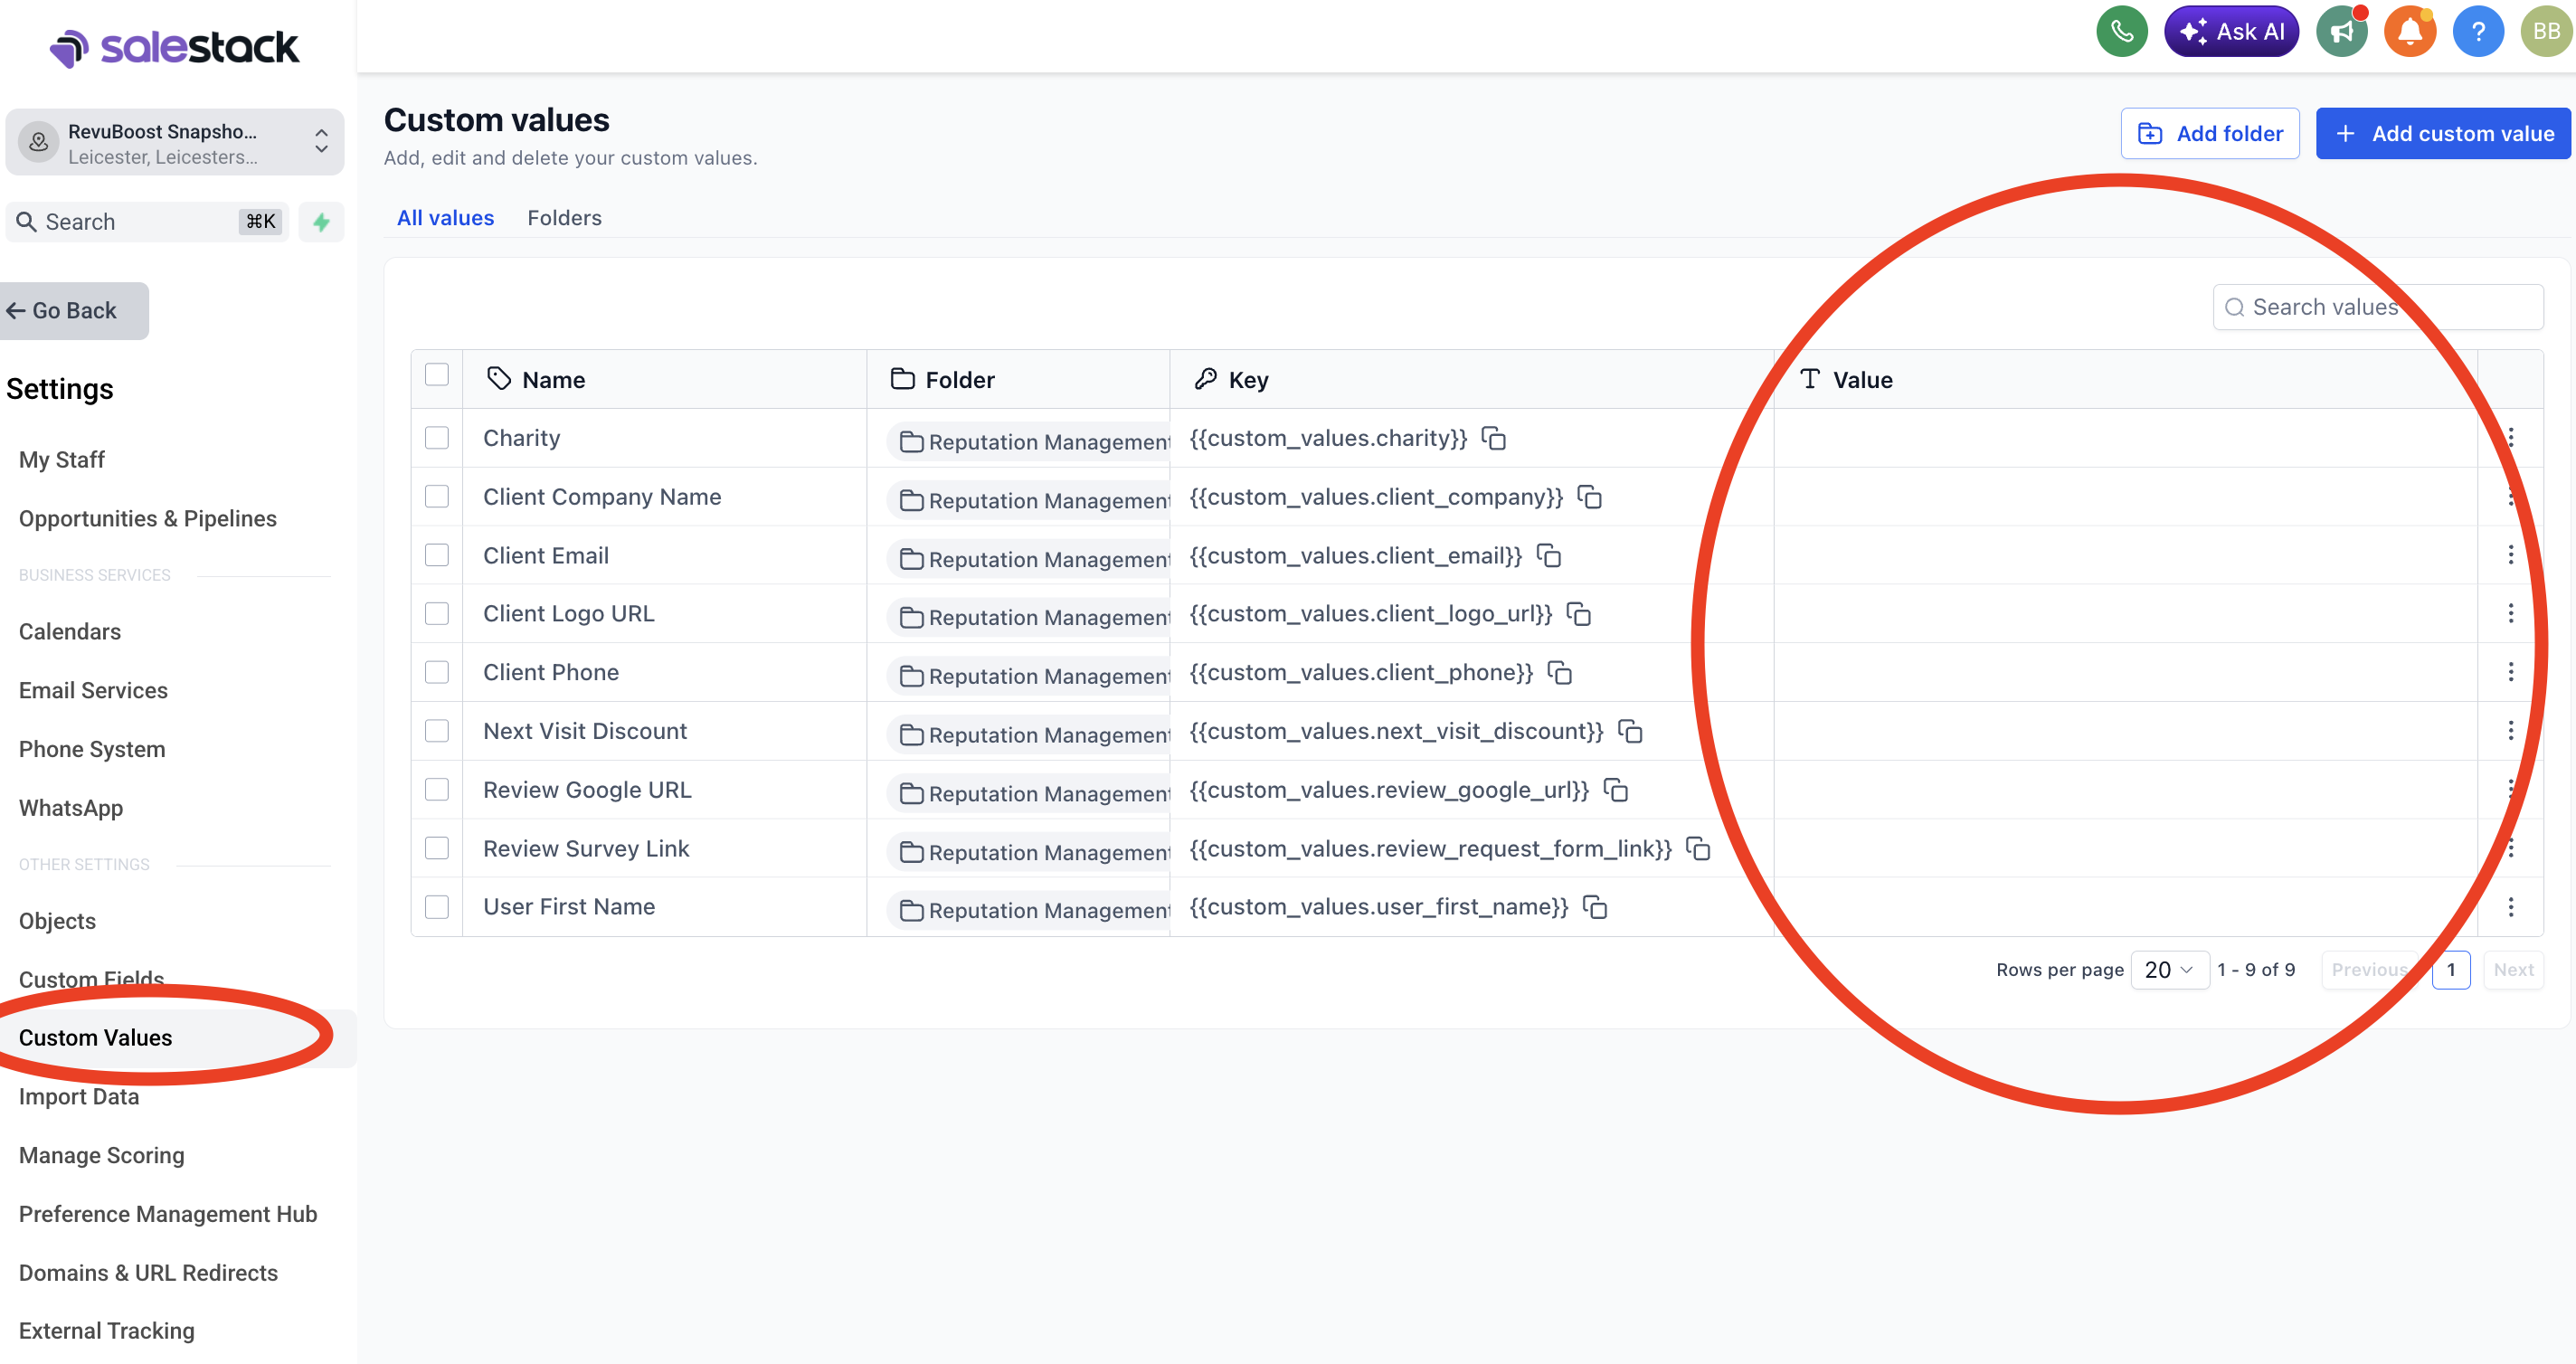Toggle the select-all header checkbox
This screenshot has width=2576, height=1364.
pyautogui.click(x=437, y=375)
